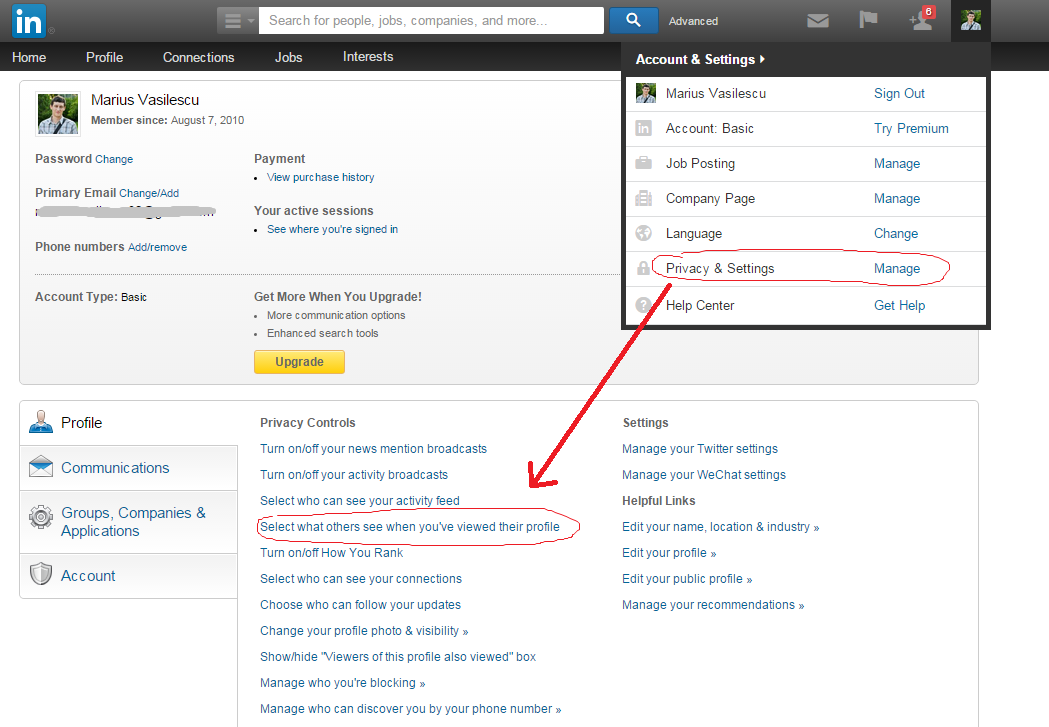Open Edit your public profile
Screen dimensions: 1049x727
[x=687, y=579]
